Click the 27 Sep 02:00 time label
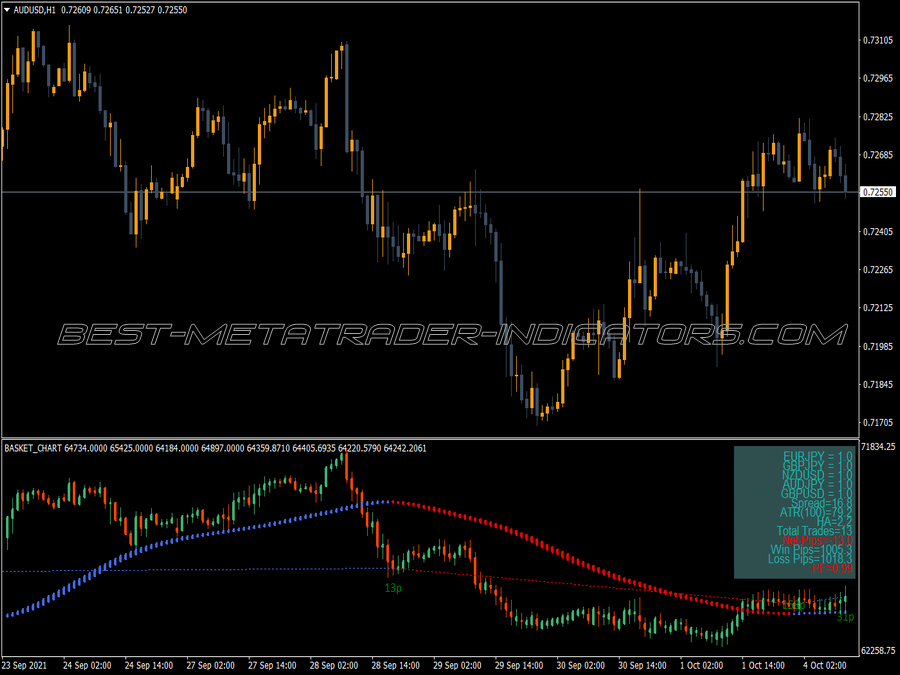Viewport: 900px width, 675px height. tap(210, 666)
